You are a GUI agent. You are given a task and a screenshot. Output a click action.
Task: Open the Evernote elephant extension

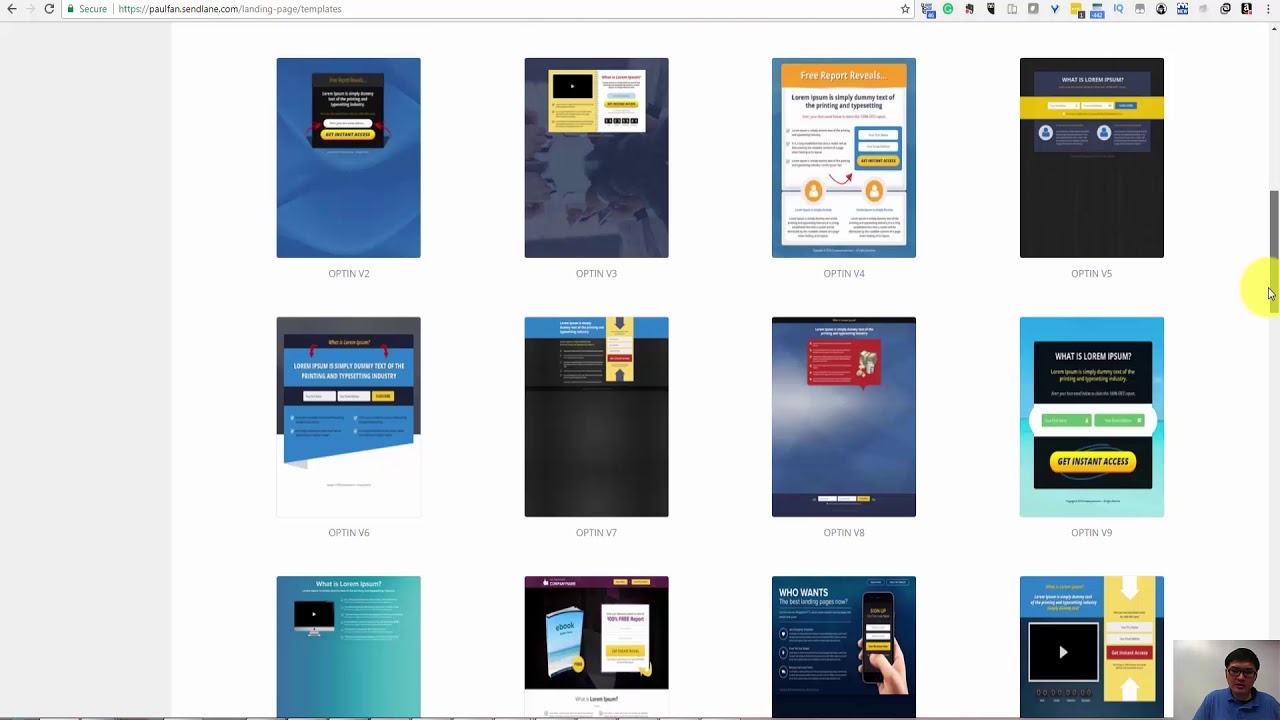969,9
